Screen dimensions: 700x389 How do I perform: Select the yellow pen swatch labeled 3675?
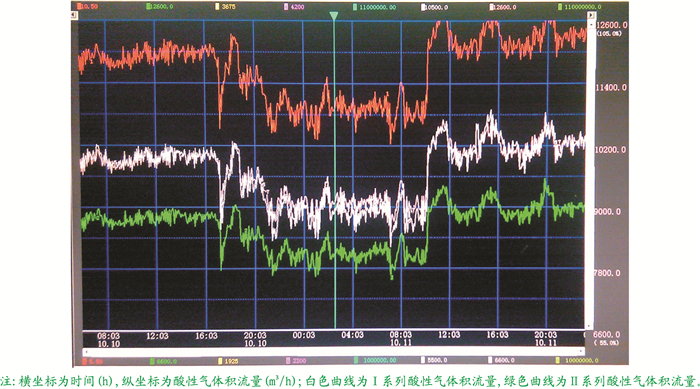click(217, 7)
